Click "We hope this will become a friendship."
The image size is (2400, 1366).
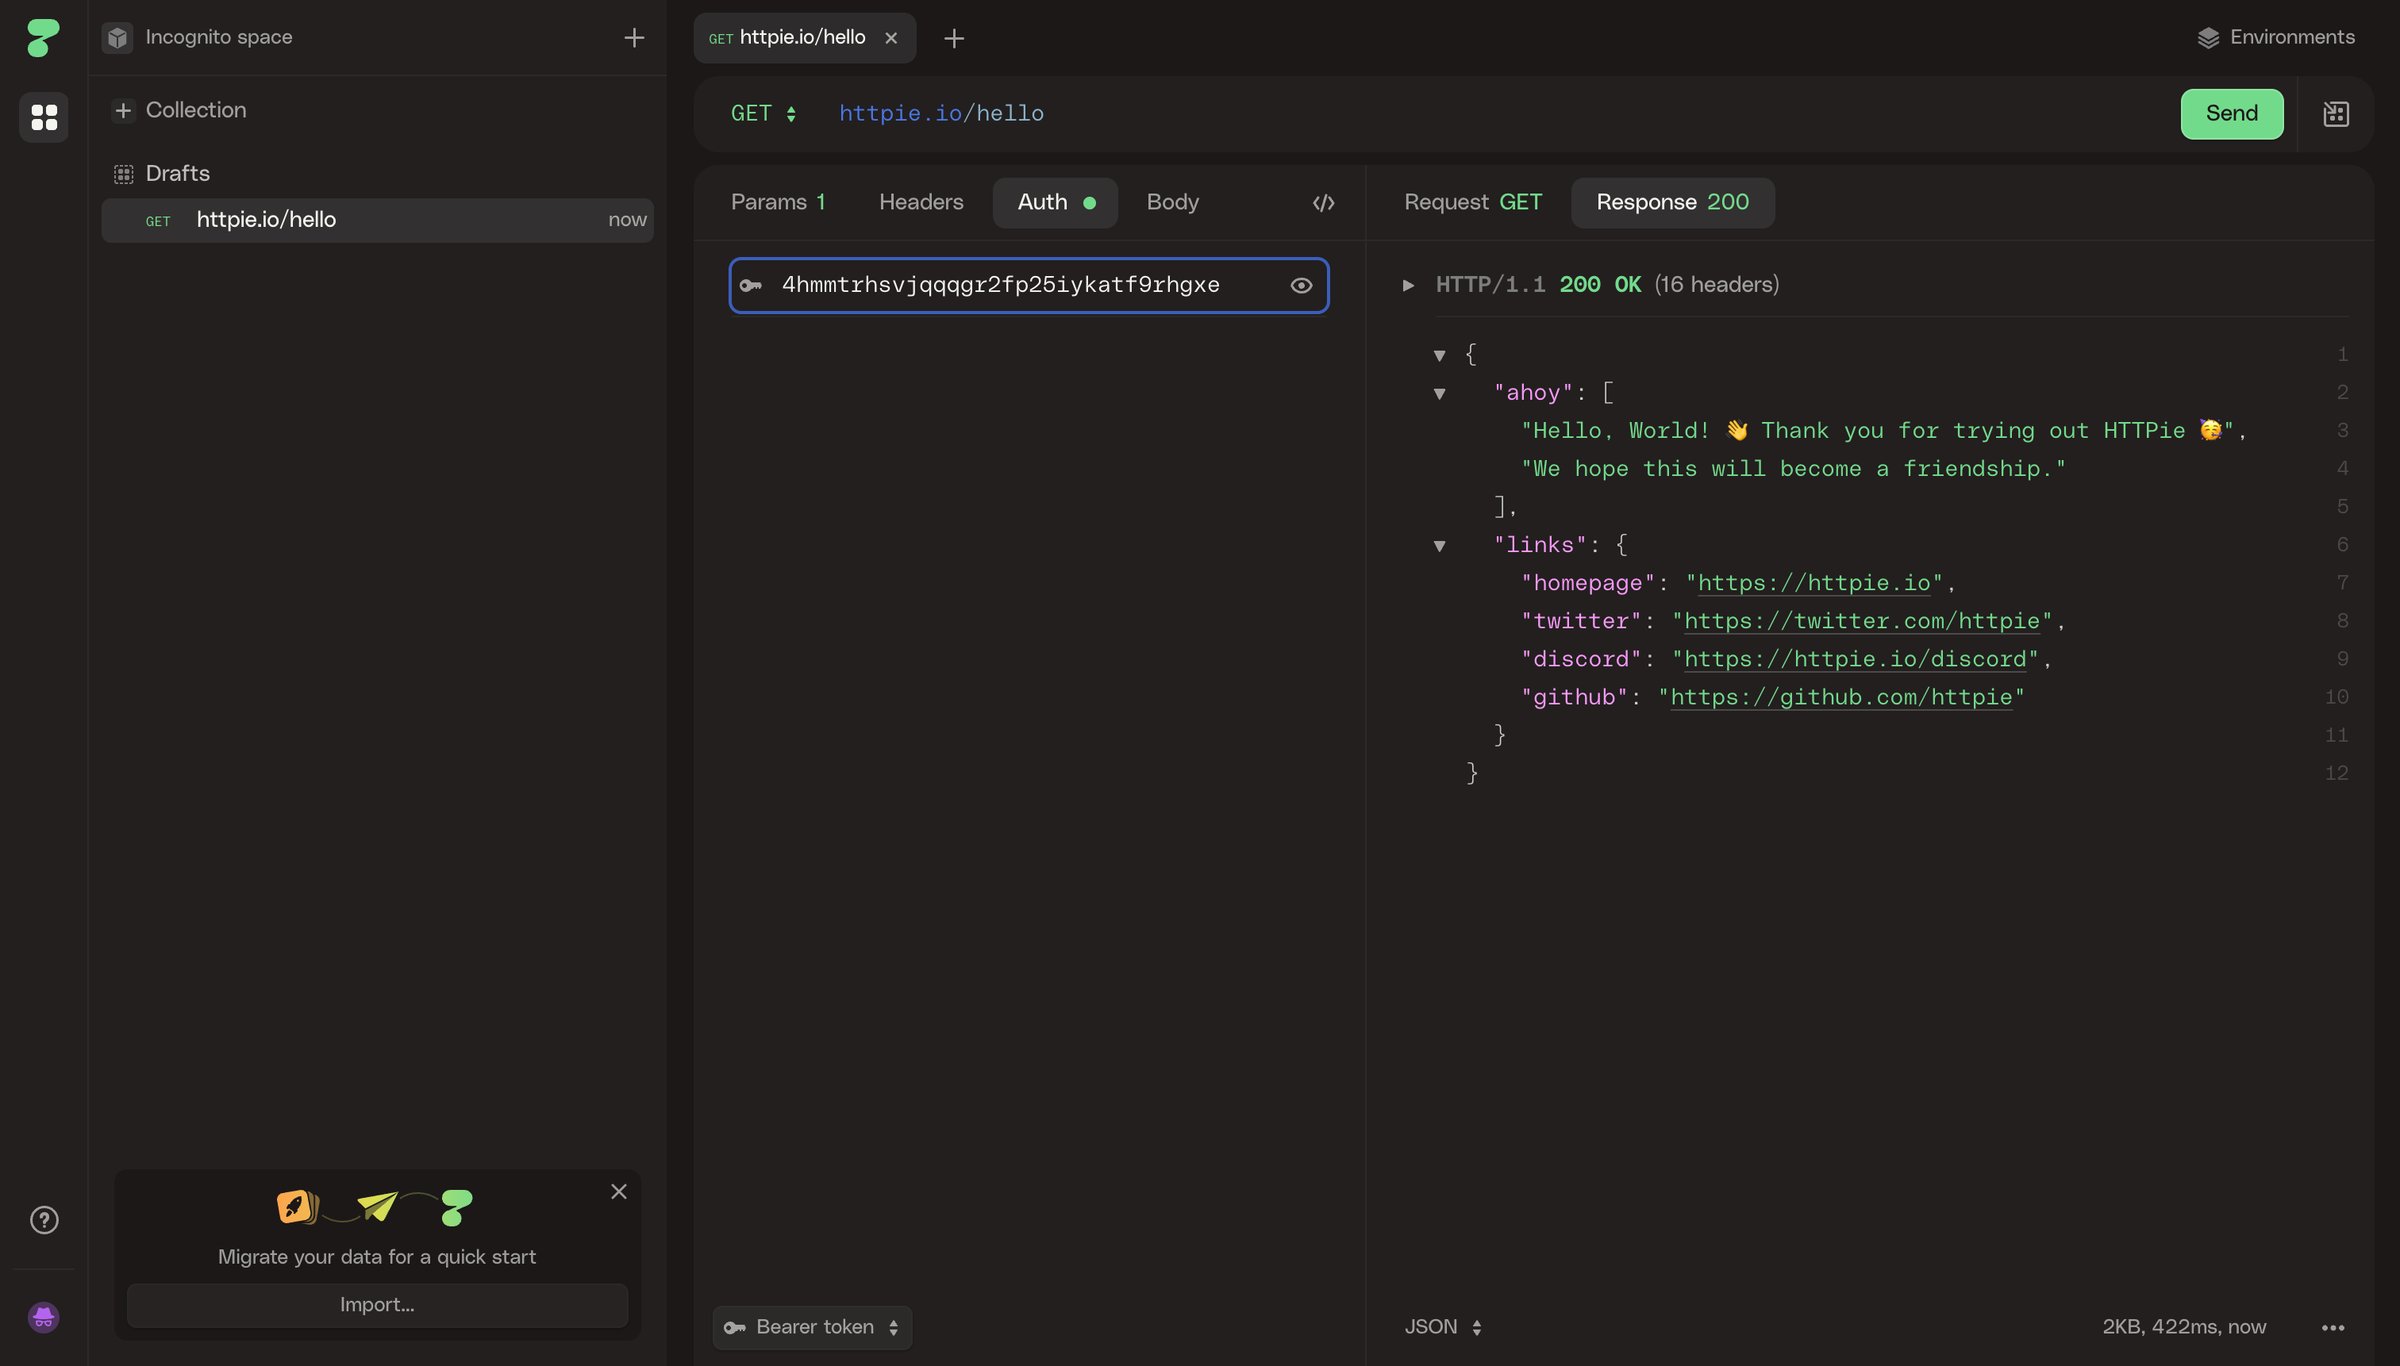click(x=1793, y=470)
